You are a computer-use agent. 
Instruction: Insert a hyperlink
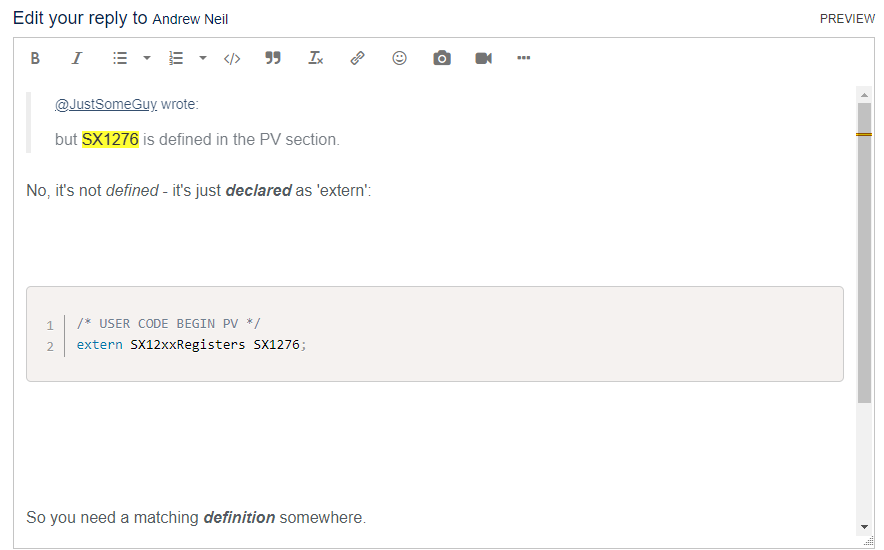(x=357, y=58)
